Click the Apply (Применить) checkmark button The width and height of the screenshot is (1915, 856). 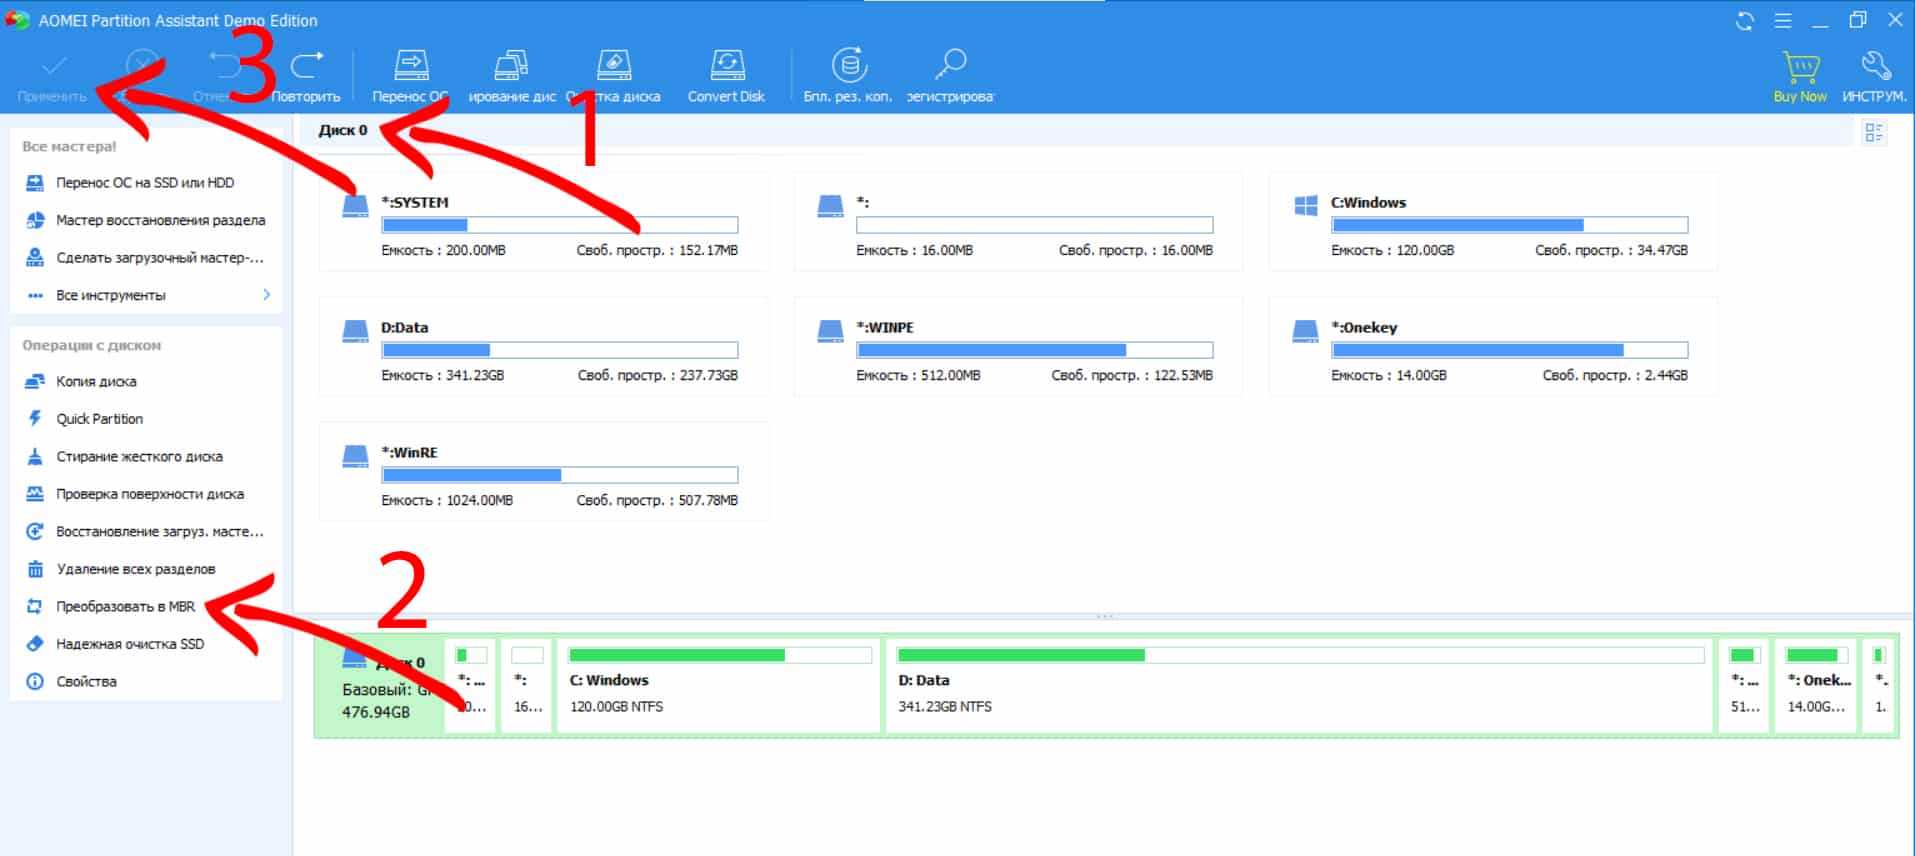53,77
